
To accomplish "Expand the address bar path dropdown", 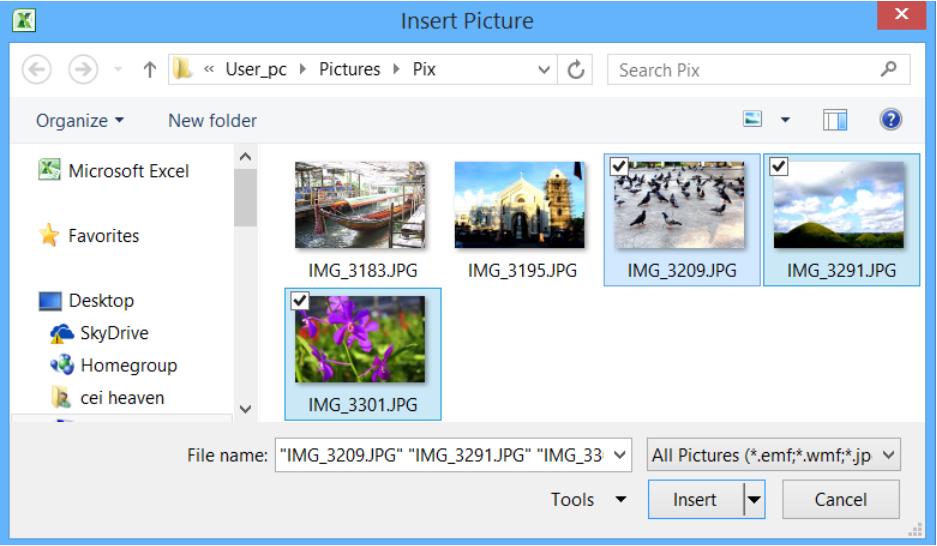I will pyautogui.click(x=543, y=70).
